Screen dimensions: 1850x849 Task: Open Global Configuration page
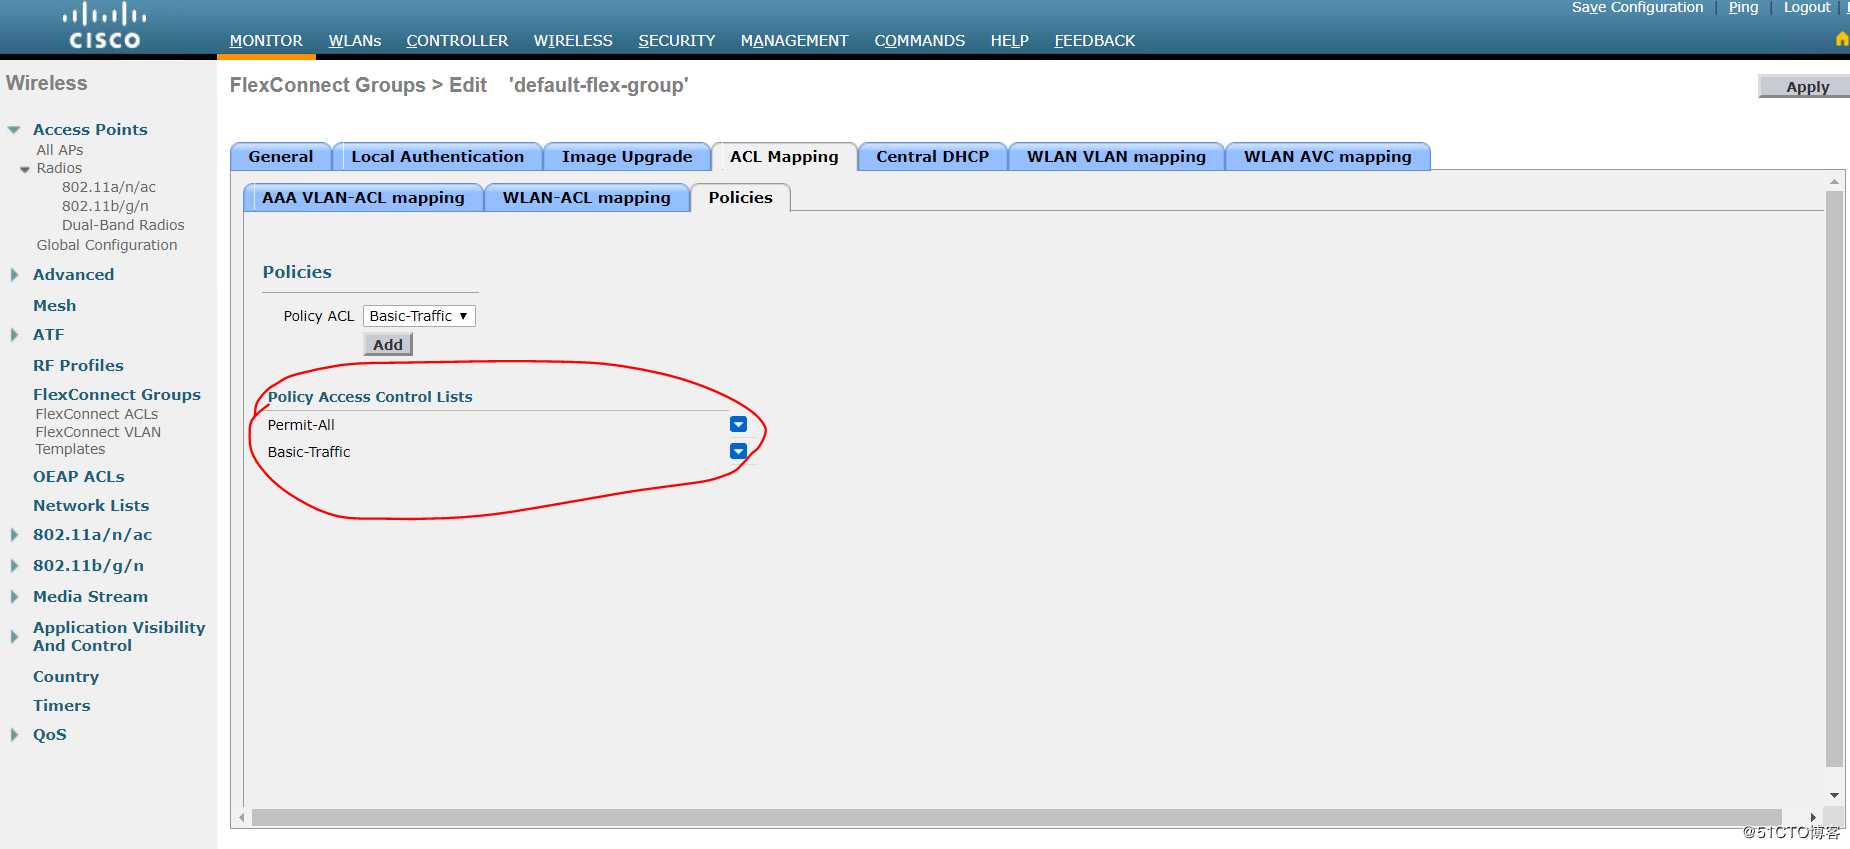click(107, 245)
